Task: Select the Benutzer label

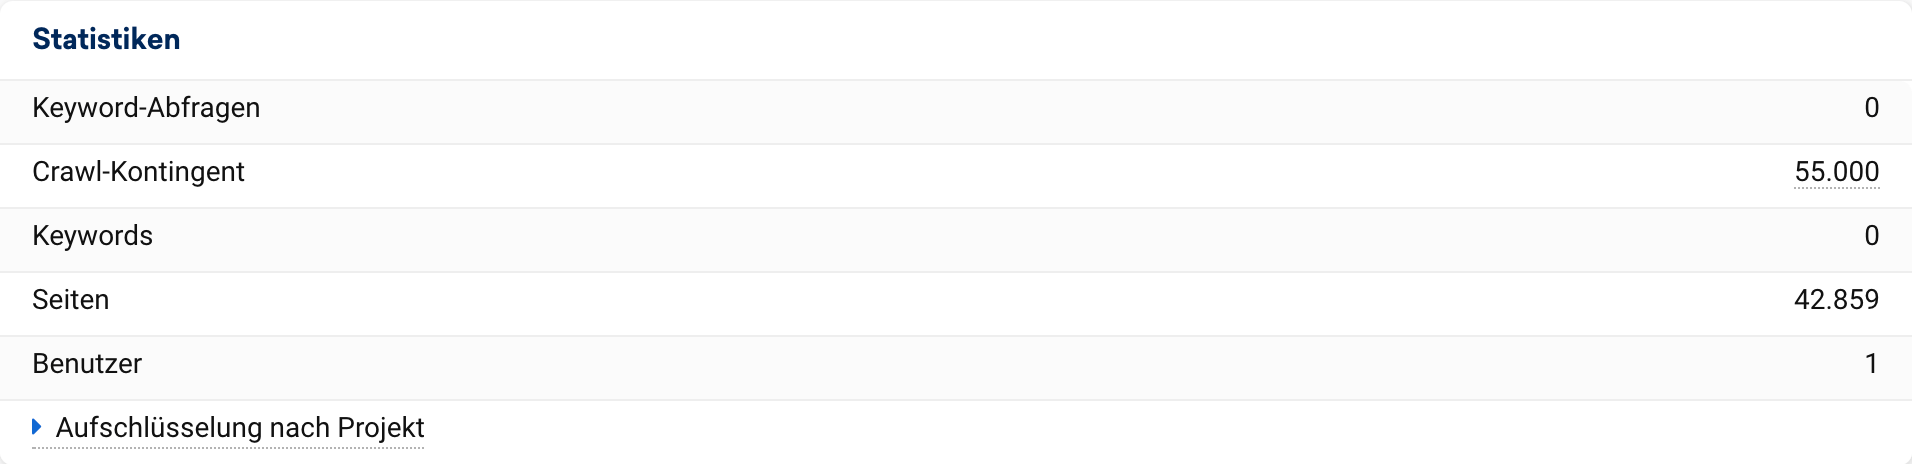Action: pos(87,364)
